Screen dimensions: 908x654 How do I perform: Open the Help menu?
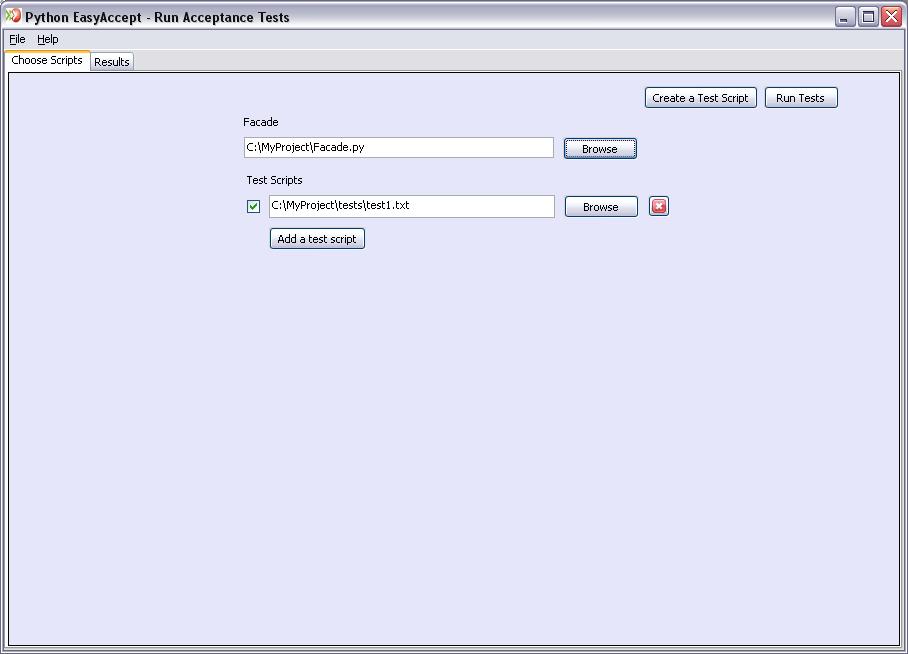pos(48,39)
